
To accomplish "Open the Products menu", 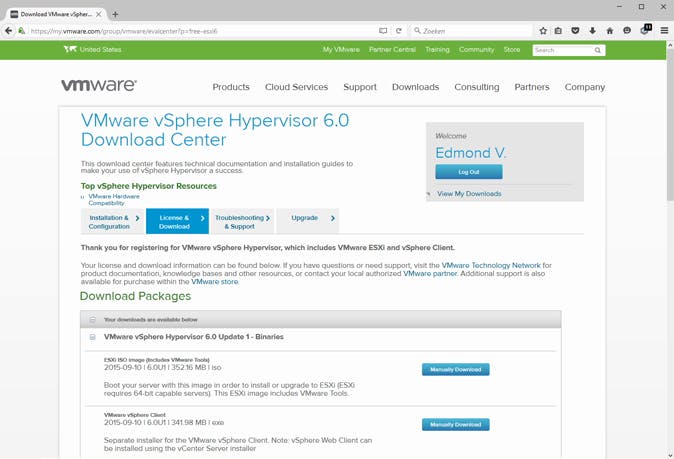I will click(231, 87).
